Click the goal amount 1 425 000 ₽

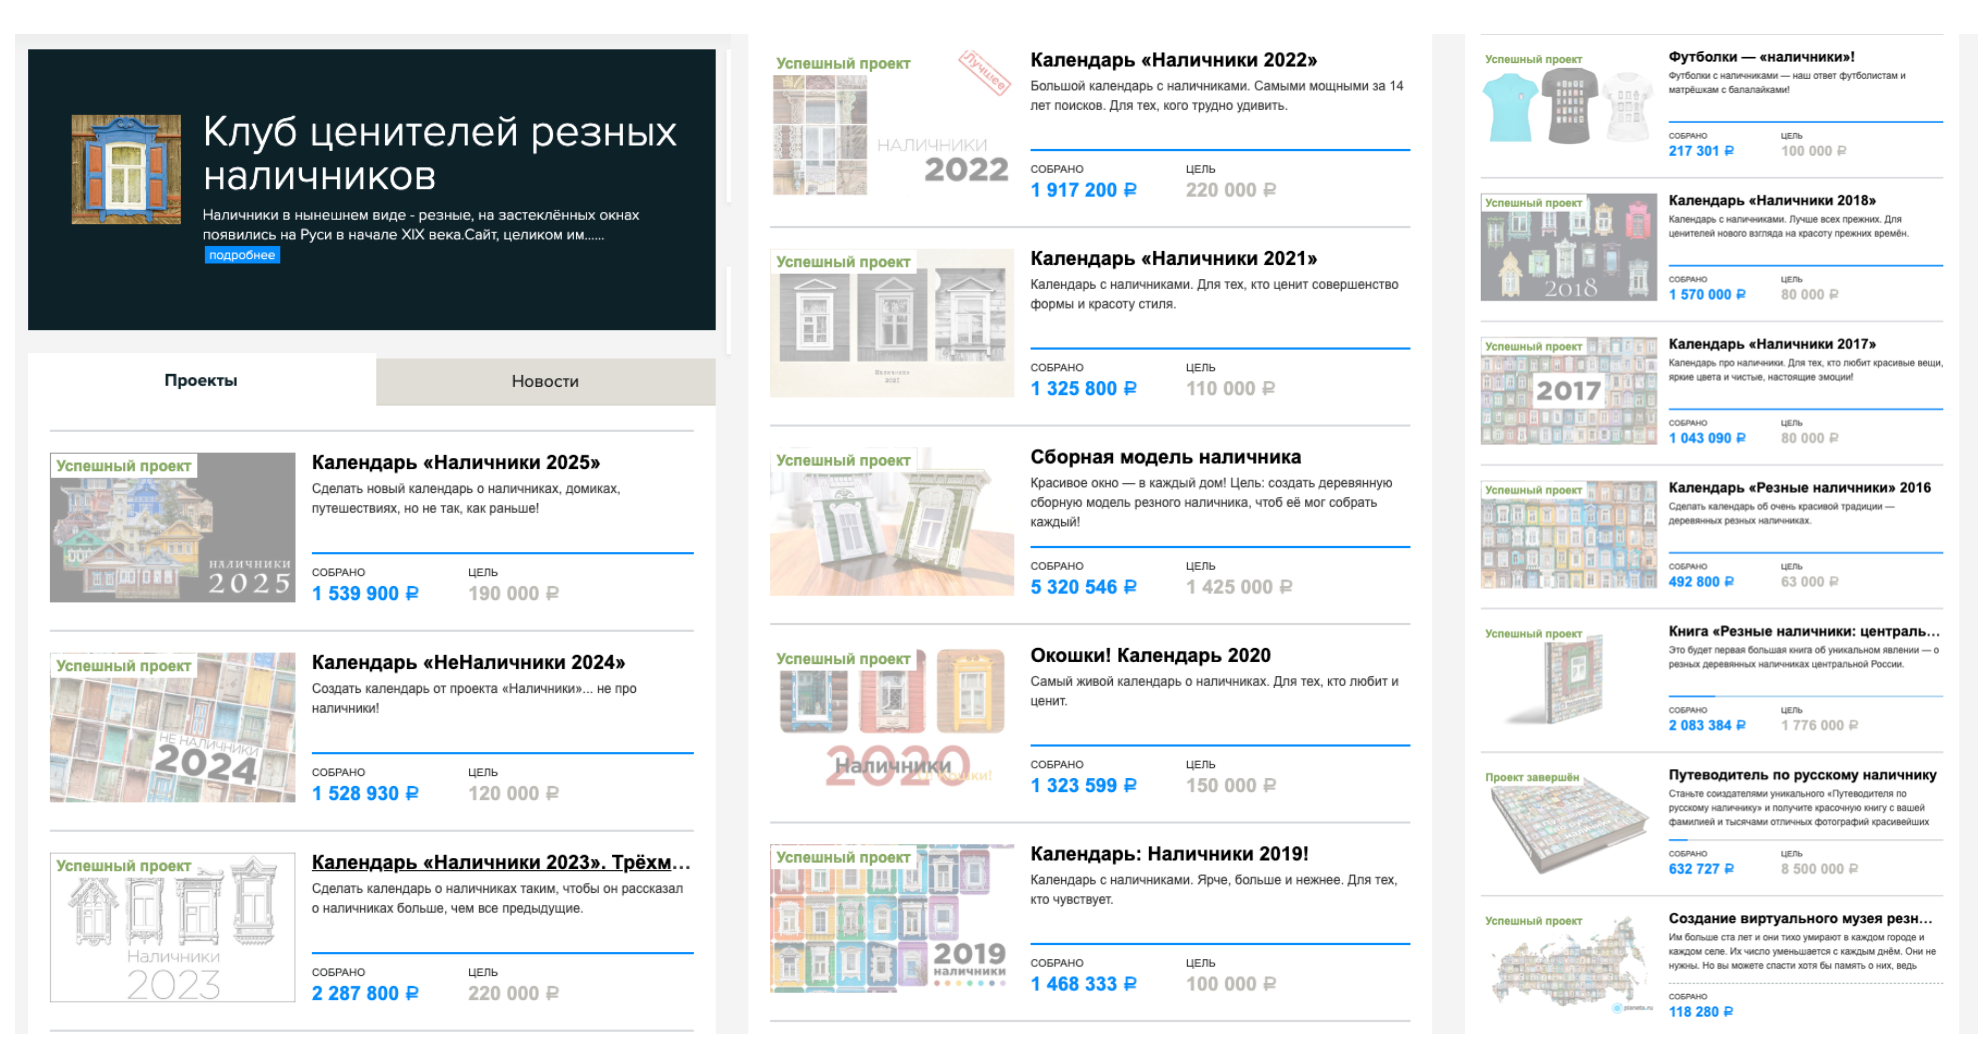click(x=1239, y=587)
